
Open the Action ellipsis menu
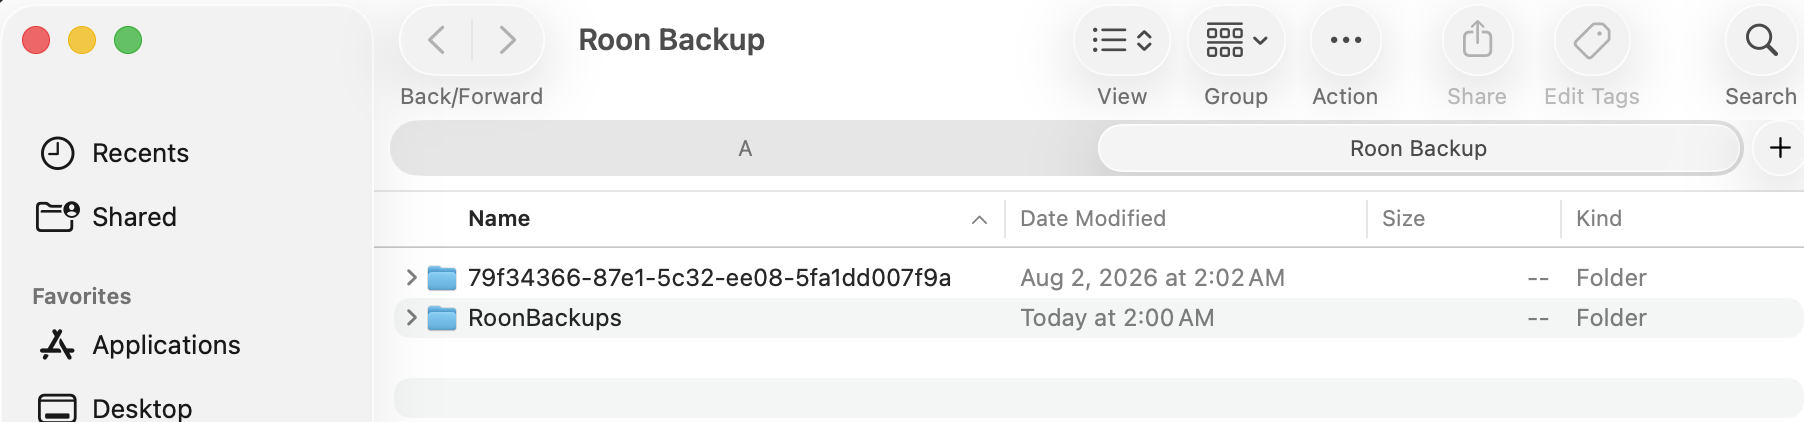[x=1345, y=40]
